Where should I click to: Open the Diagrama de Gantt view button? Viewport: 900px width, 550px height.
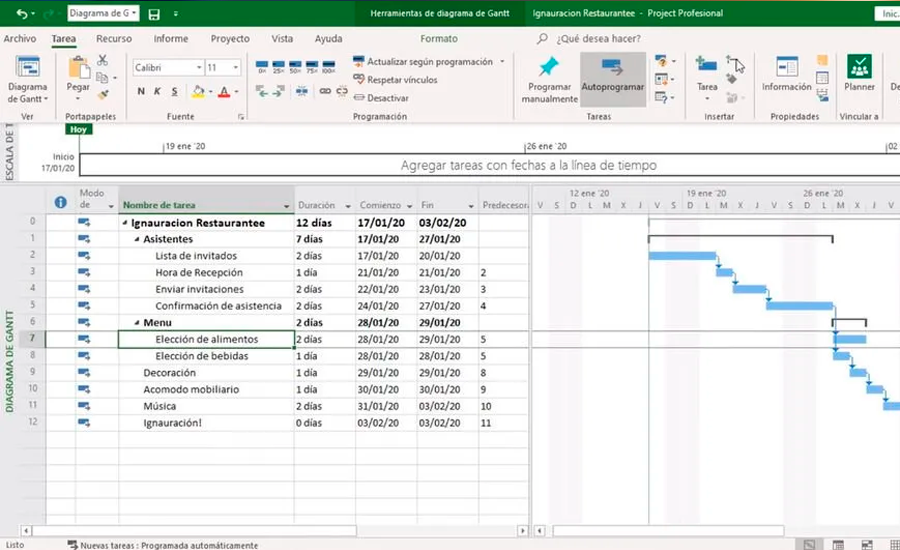tap(28, 80)
